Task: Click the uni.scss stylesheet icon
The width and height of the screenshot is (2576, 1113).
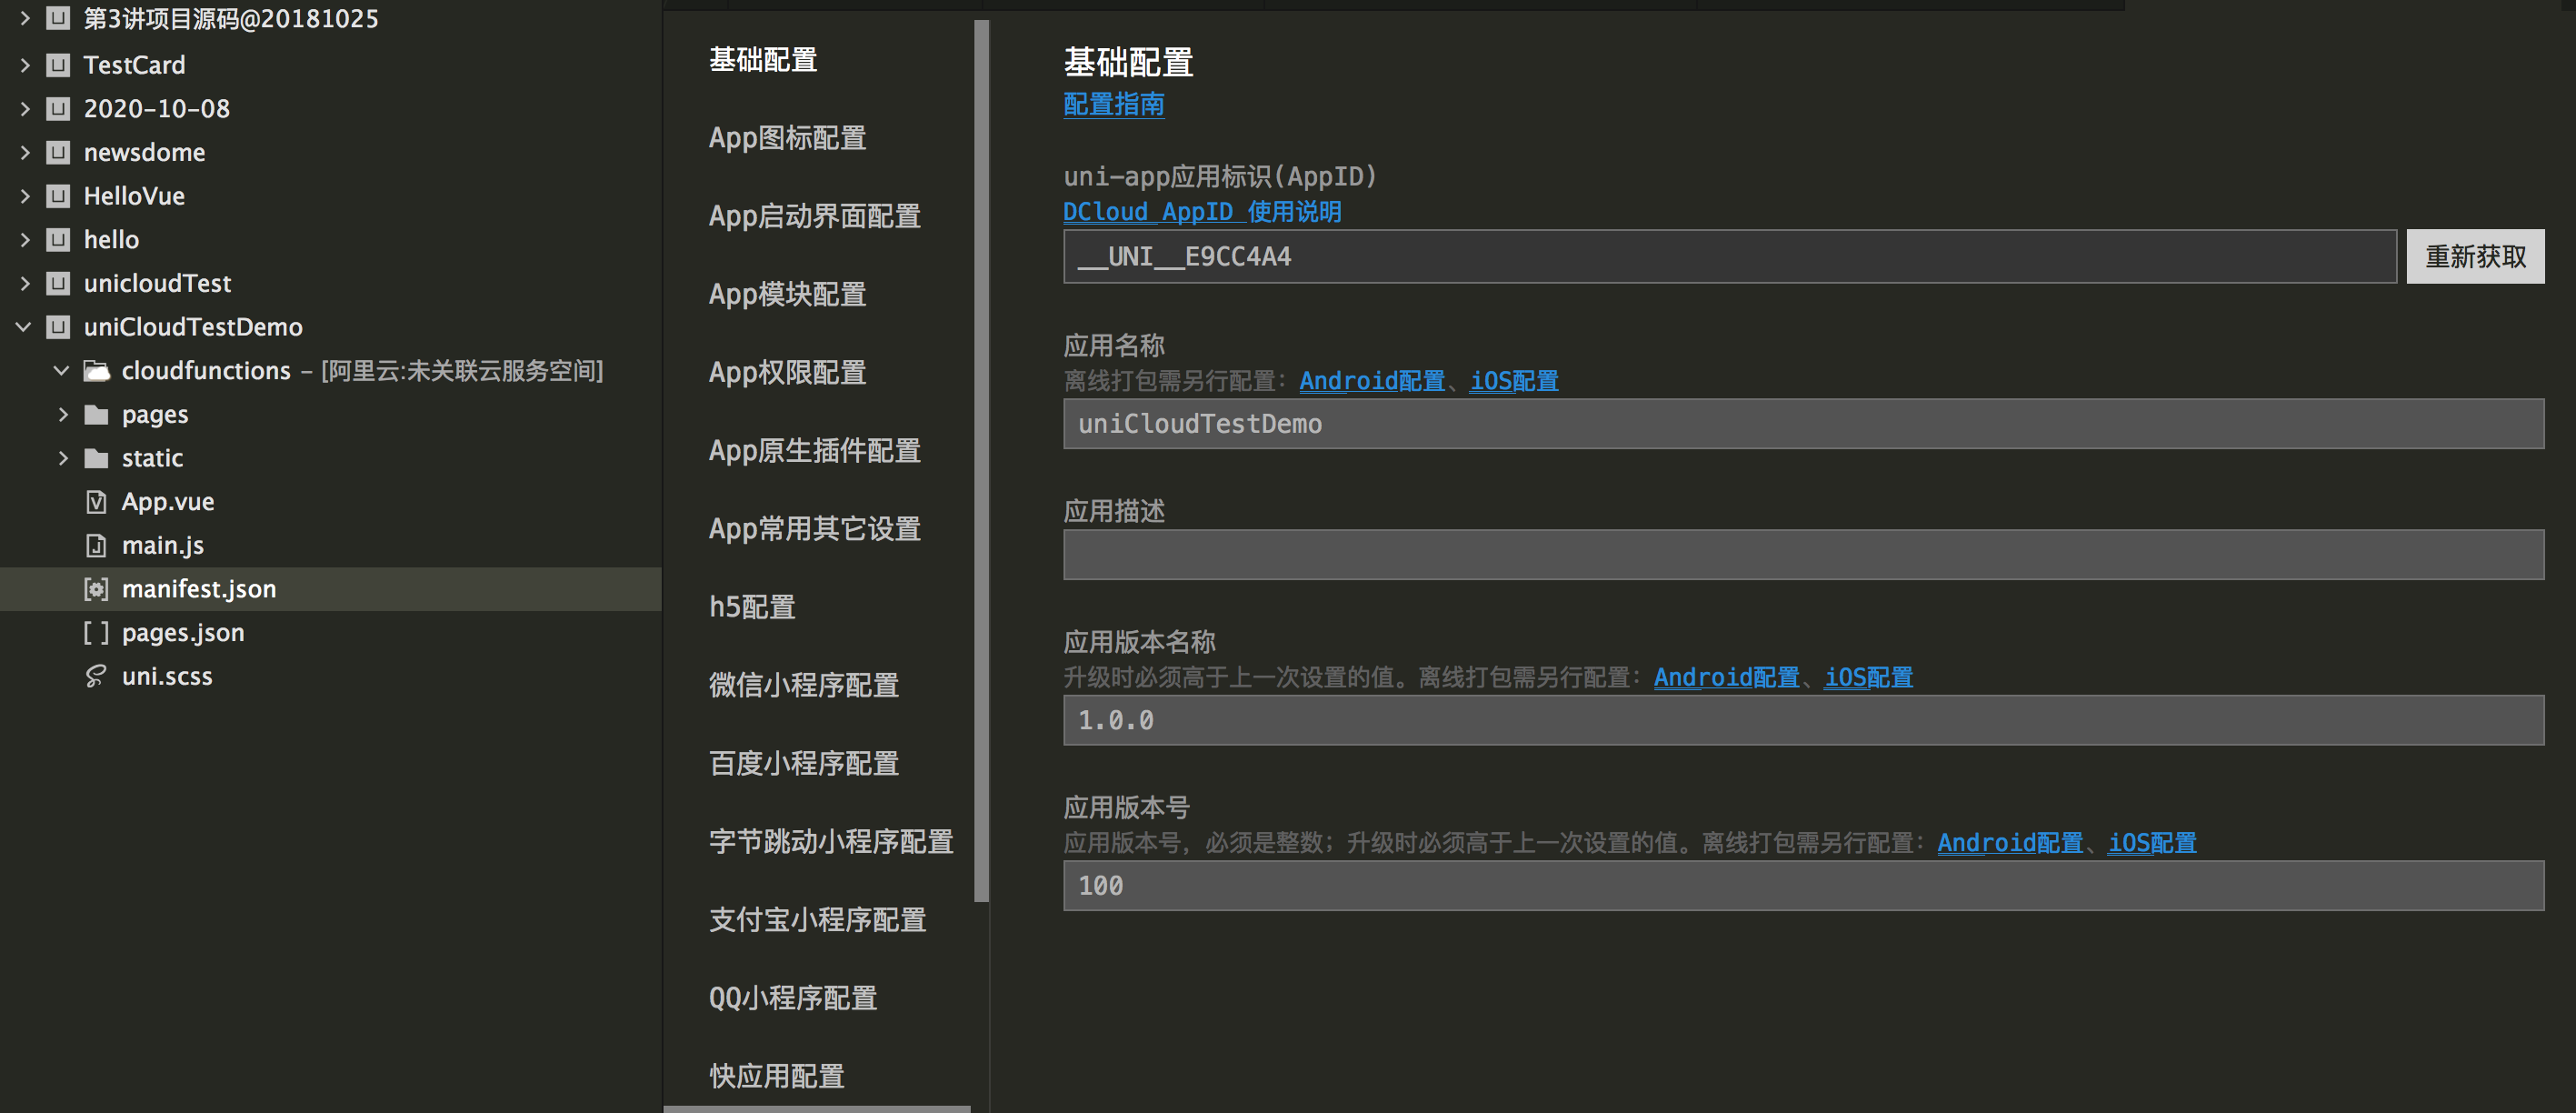Action: click(95, 676)
